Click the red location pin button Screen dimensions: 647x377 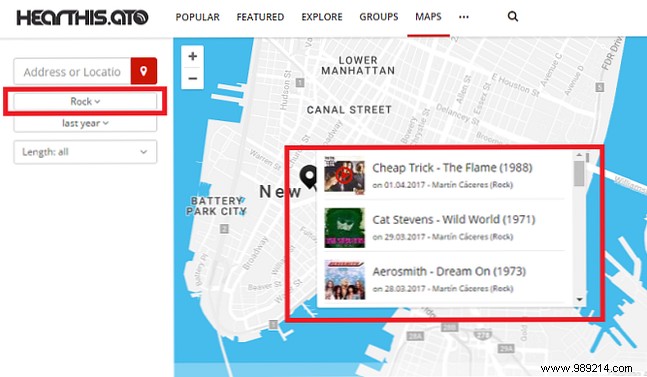[x=144, y=71]
